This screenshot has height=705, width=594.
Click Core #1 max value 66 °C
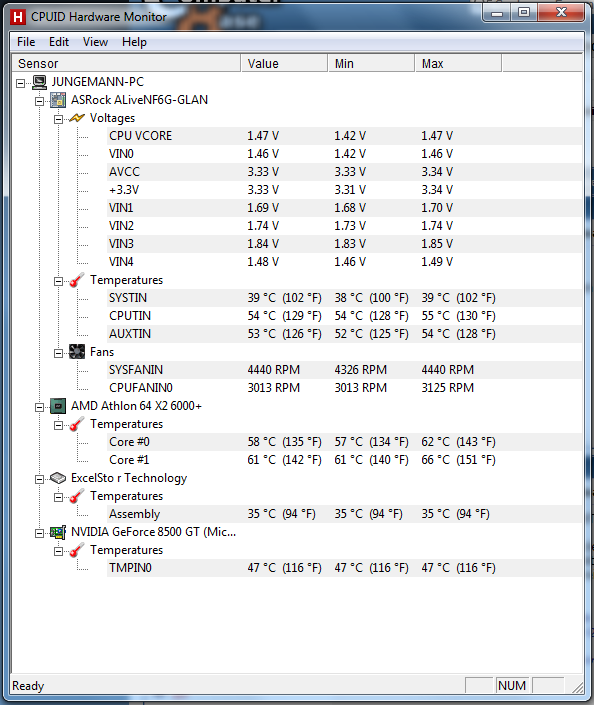tap(458, 460)
